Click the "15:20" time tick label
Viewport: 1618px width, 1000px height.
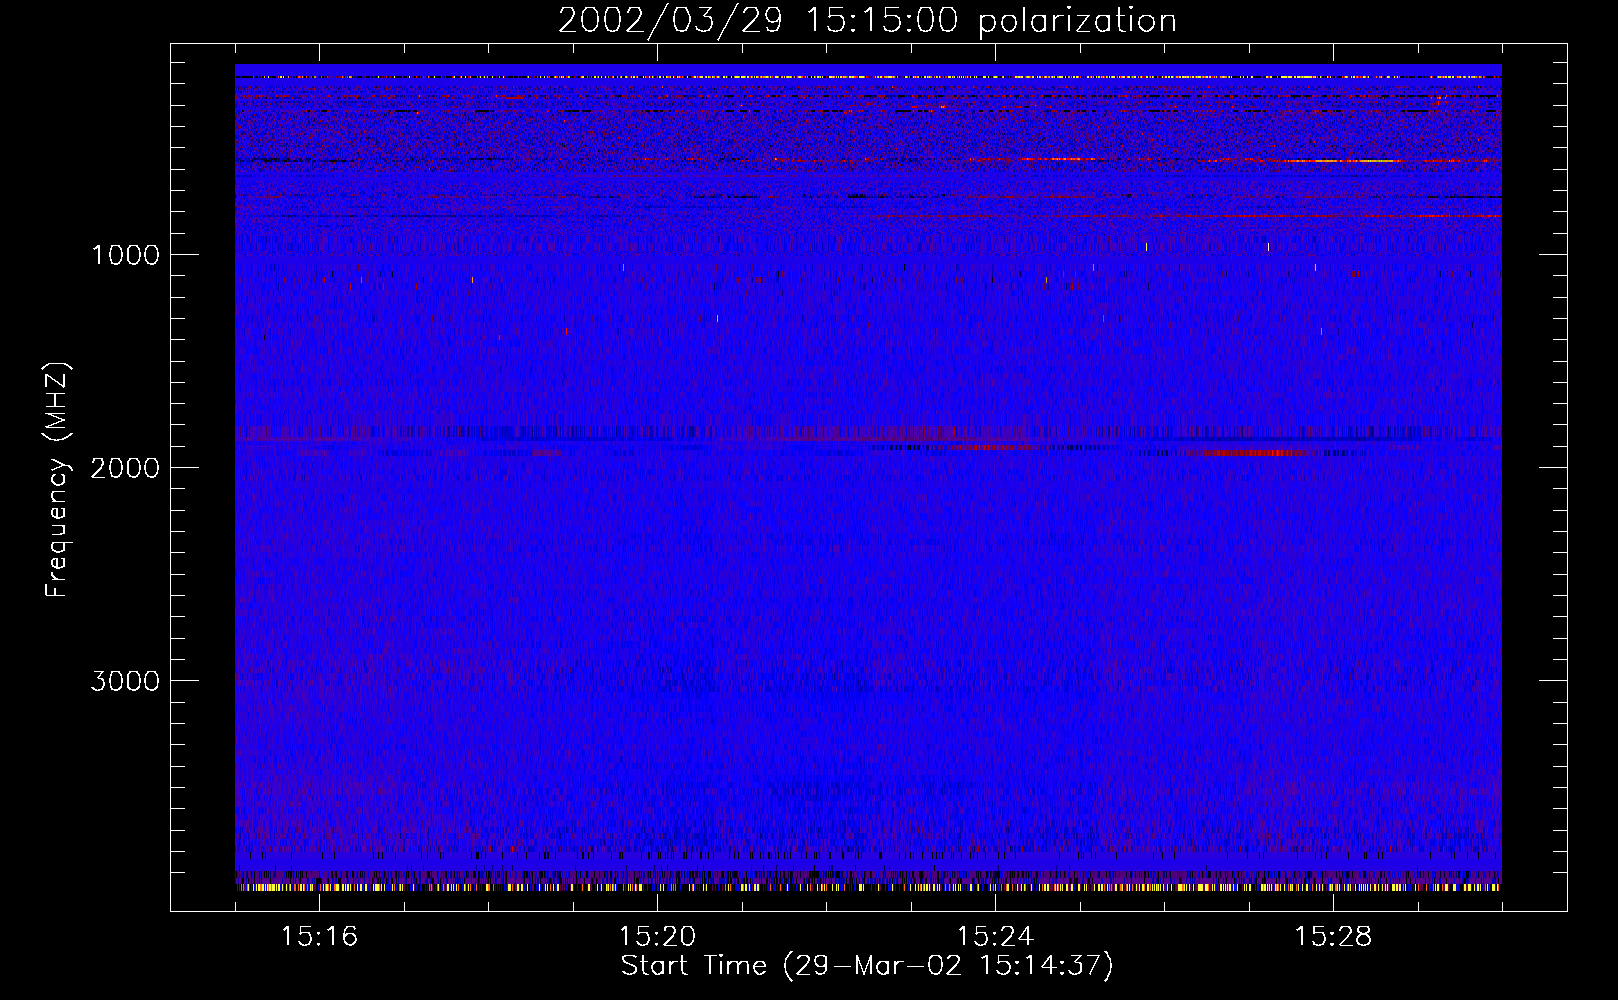pos(657,937)
